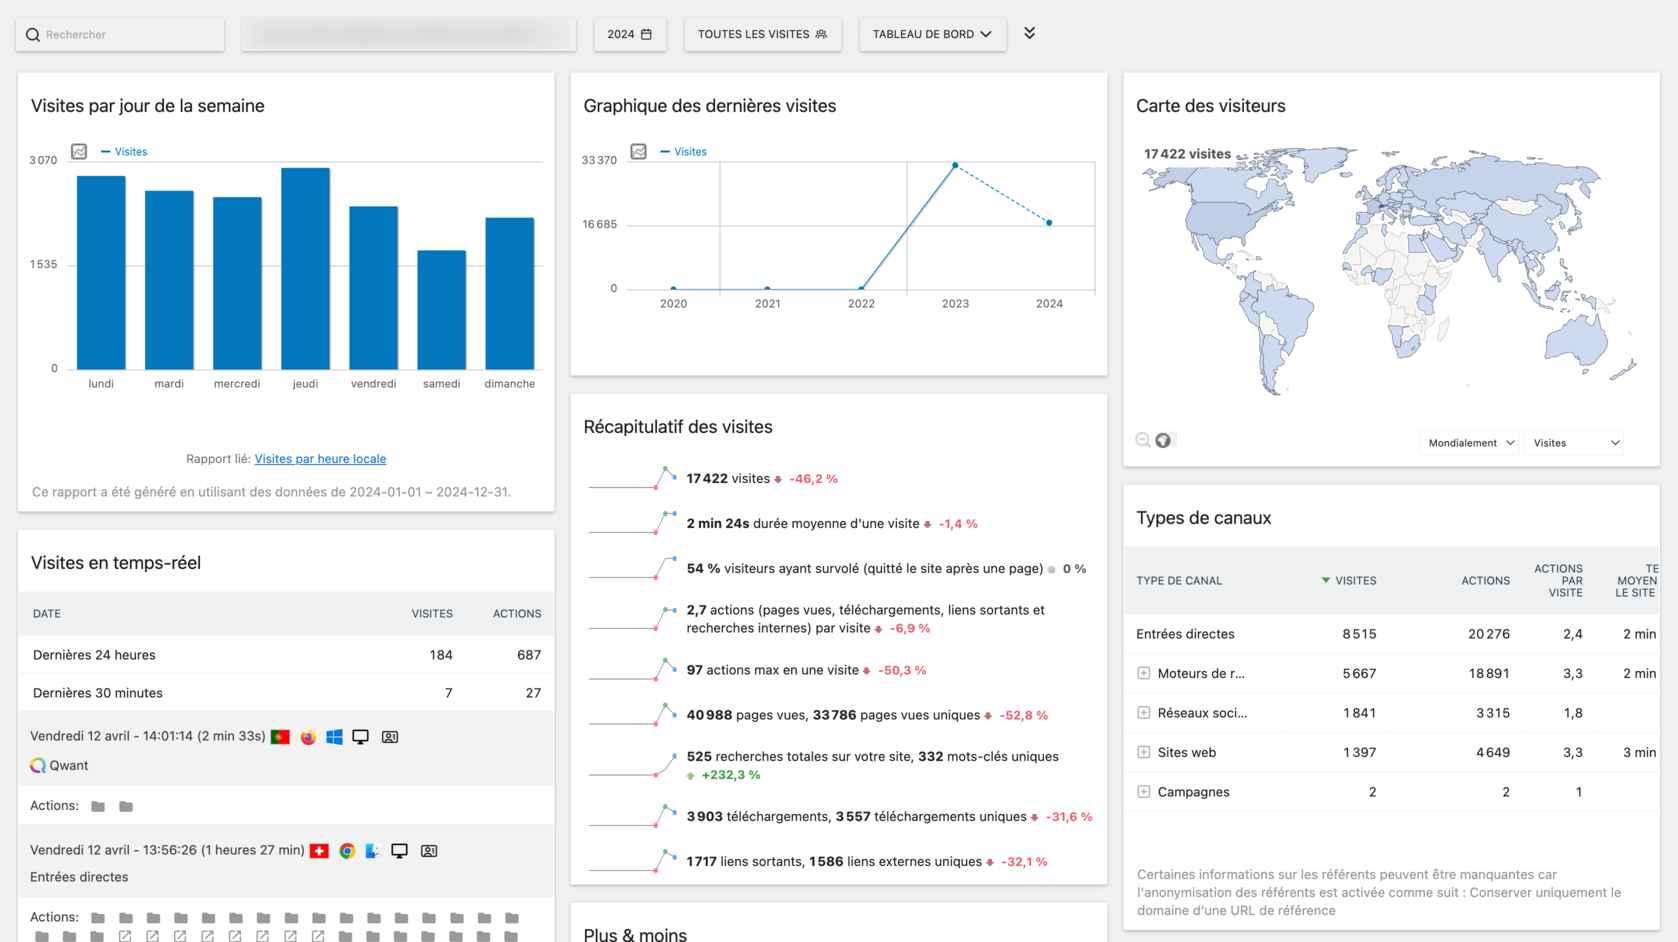This screenshot has height=942, width=1678.
Task: Expand the Réseaux soci... channel row
Action: pos(1143,713)
